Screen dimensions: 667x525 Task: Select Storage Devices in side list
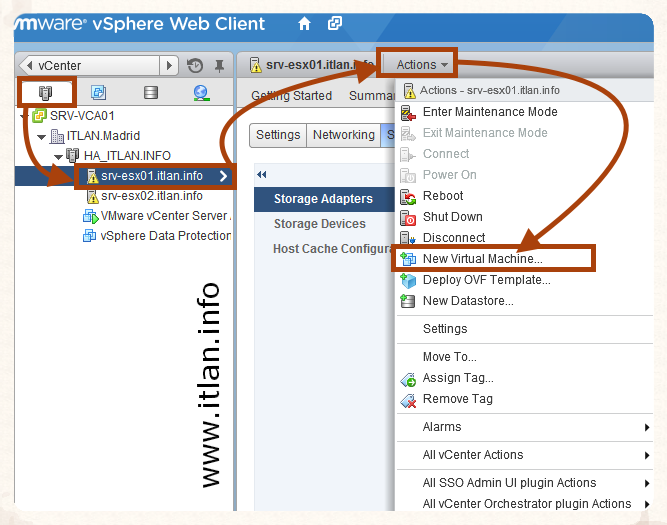point(319,224)
